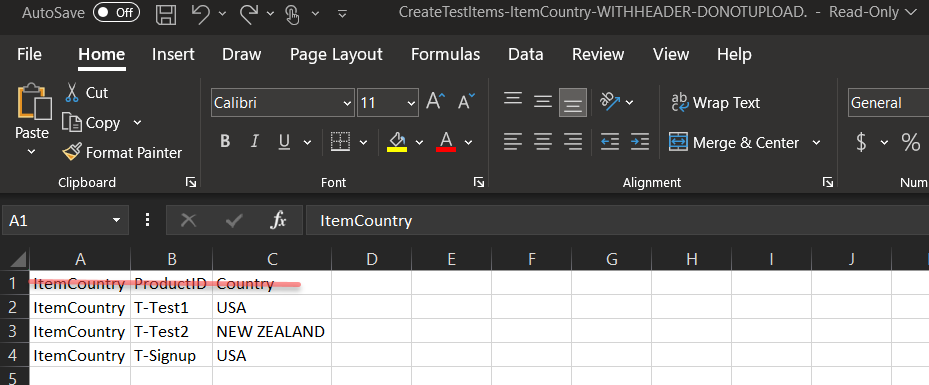Click the Borders icon
Image resolution: width=929 pixels, height=385 pixels.
340,142
